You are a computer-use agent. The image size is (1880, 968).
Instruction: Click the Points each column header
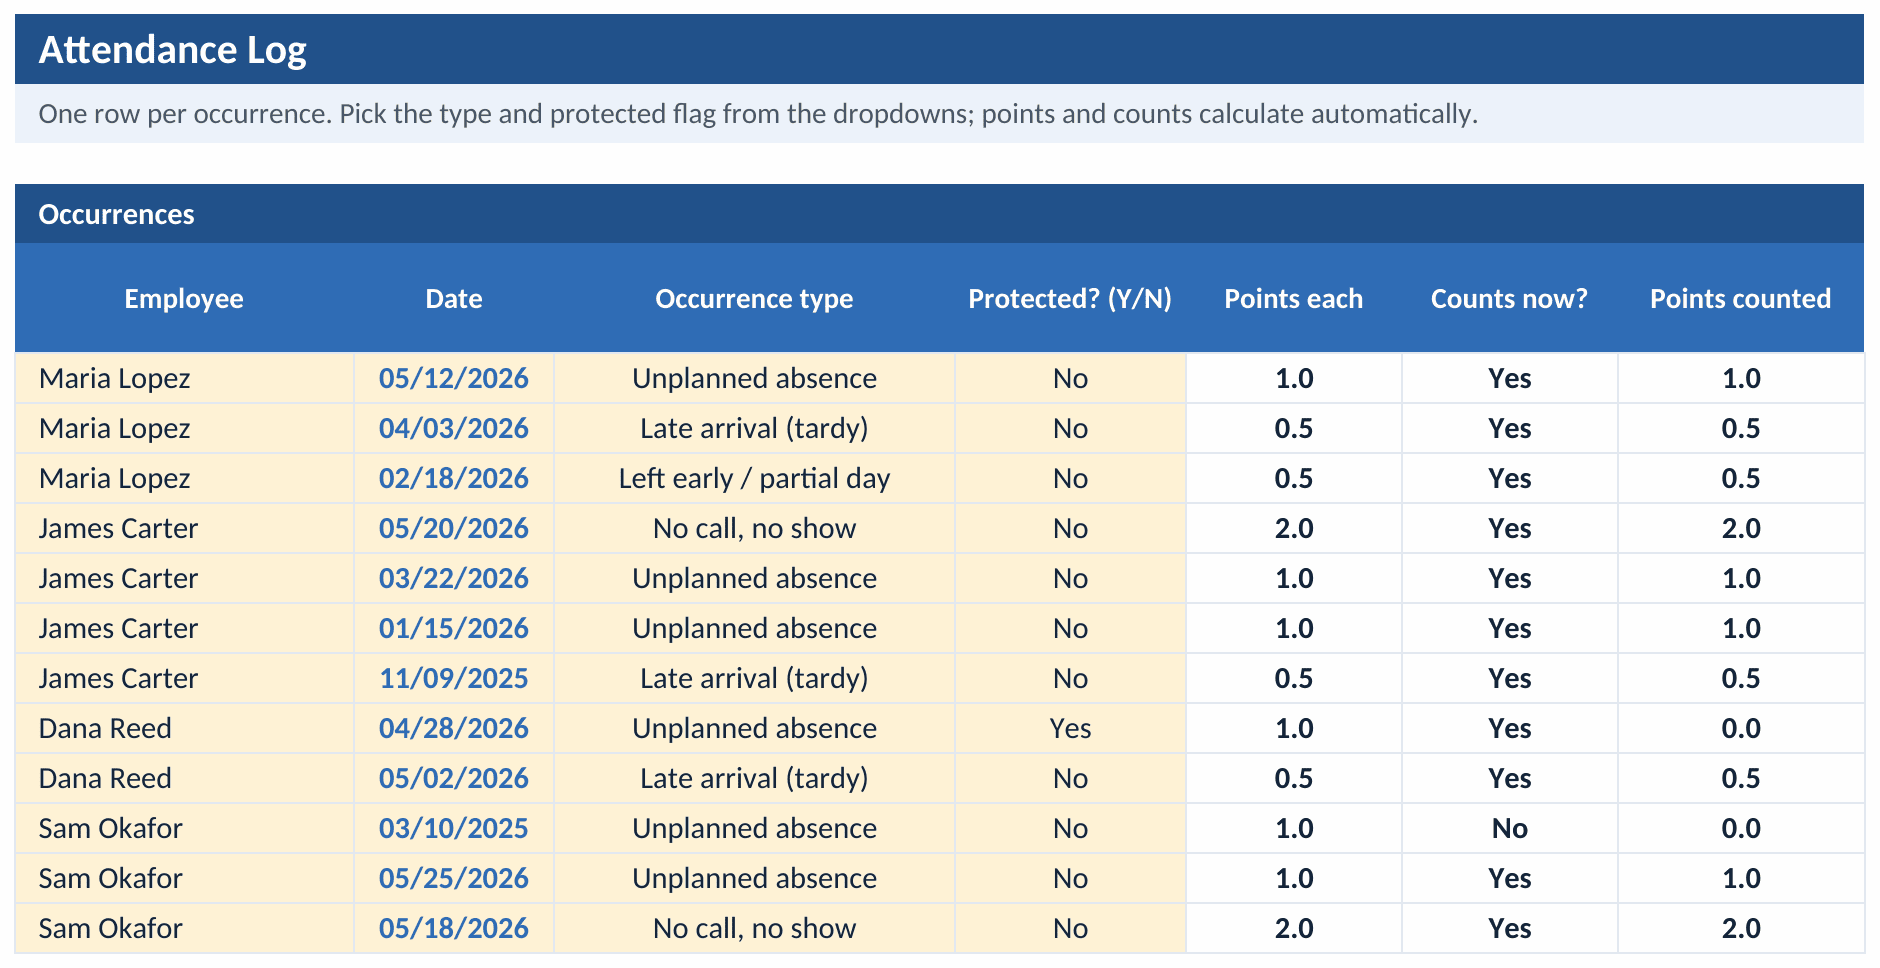click(x=1294, y=298)
